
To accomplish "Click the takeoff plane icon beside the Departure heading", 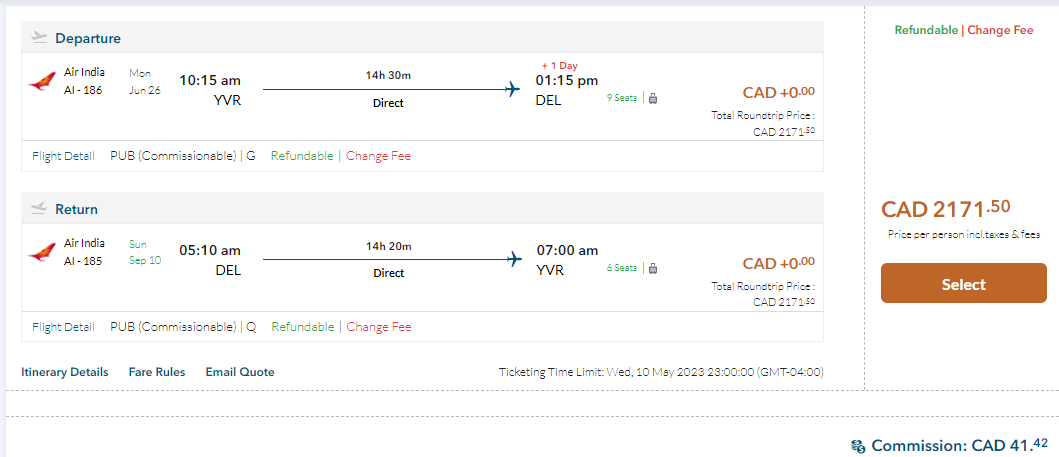I will coord(39,38).
